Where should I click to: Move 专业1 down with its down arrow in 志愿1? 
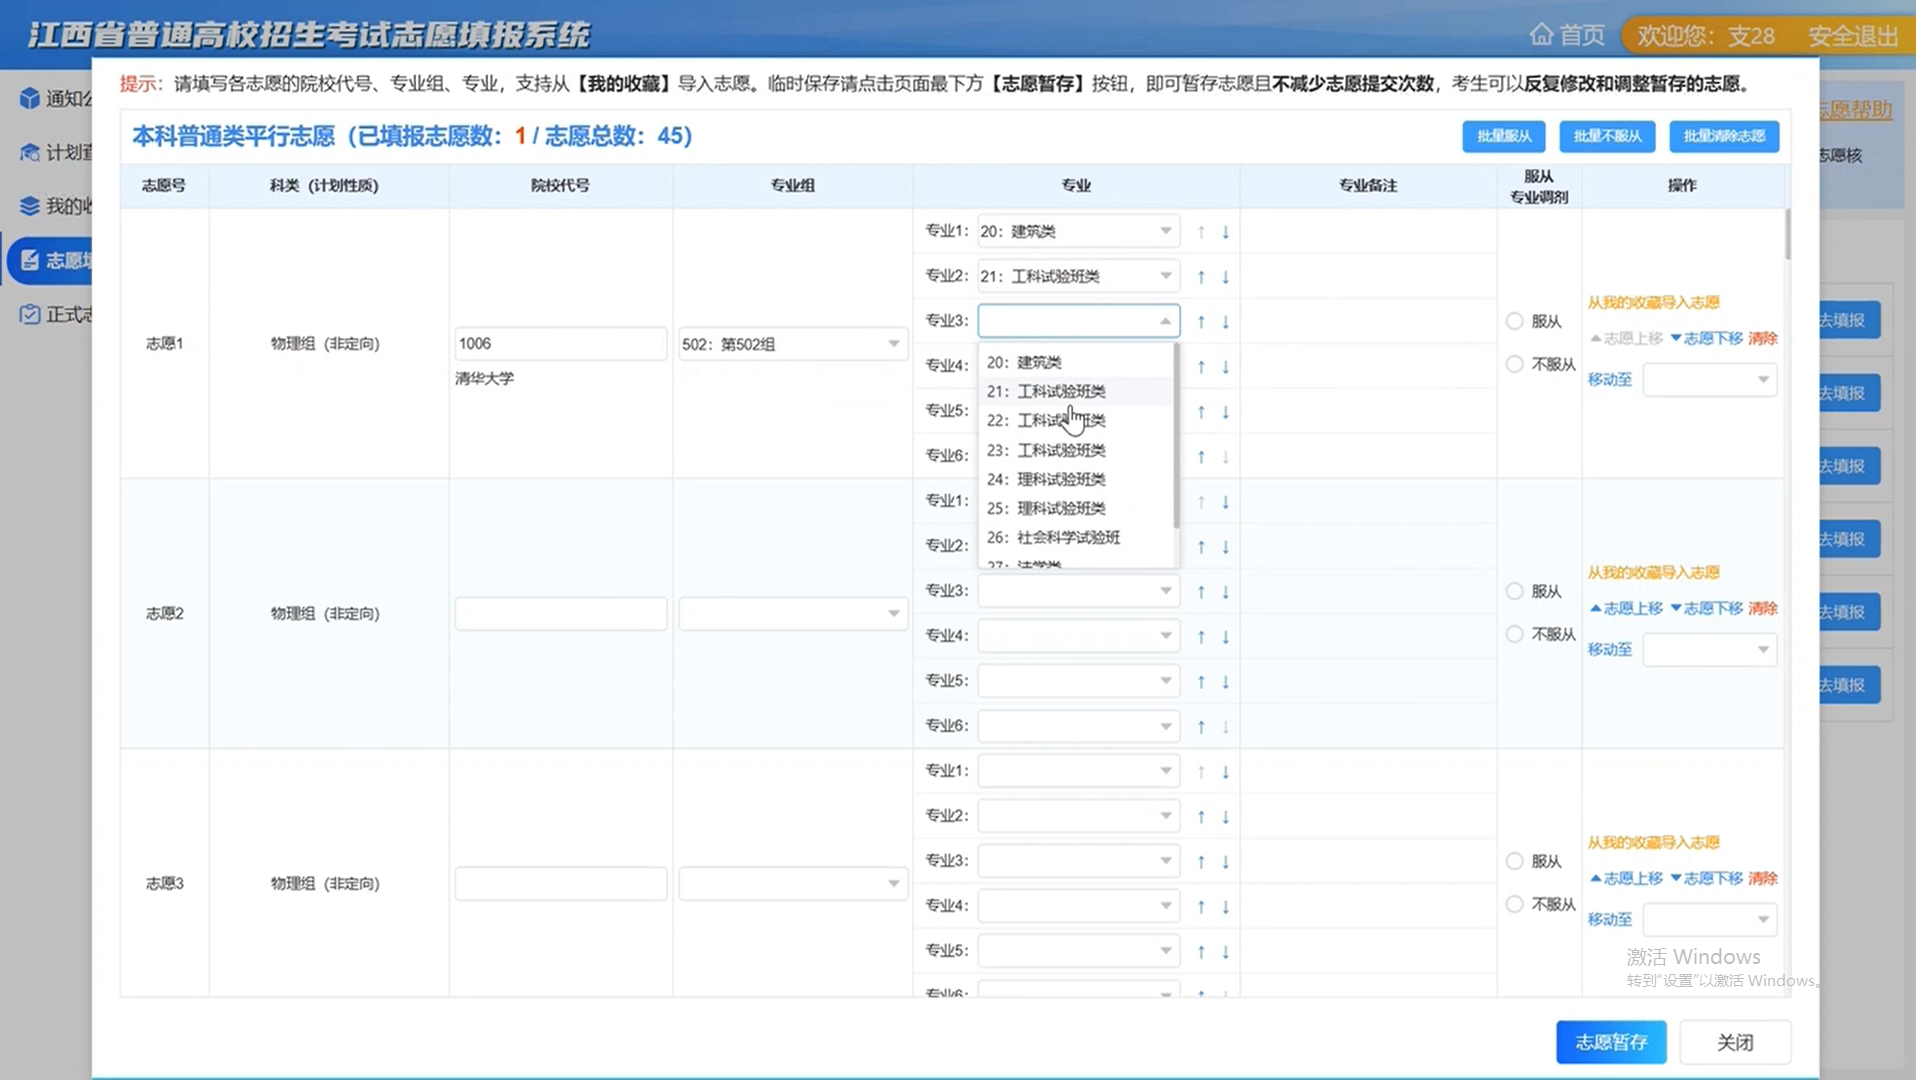[1225, 232]
